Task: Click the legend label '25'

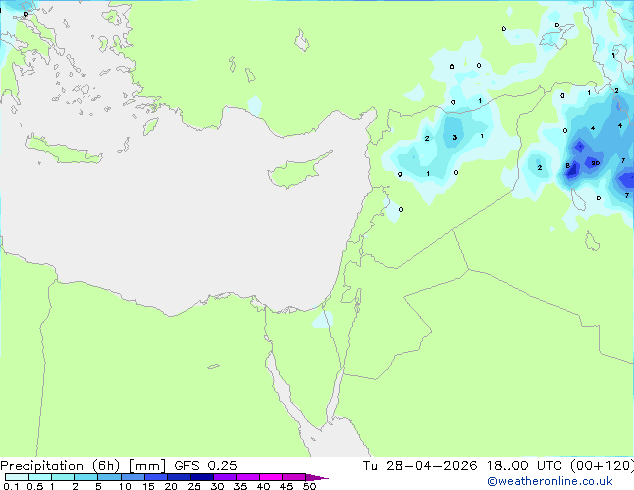Action: click(194, 486)
